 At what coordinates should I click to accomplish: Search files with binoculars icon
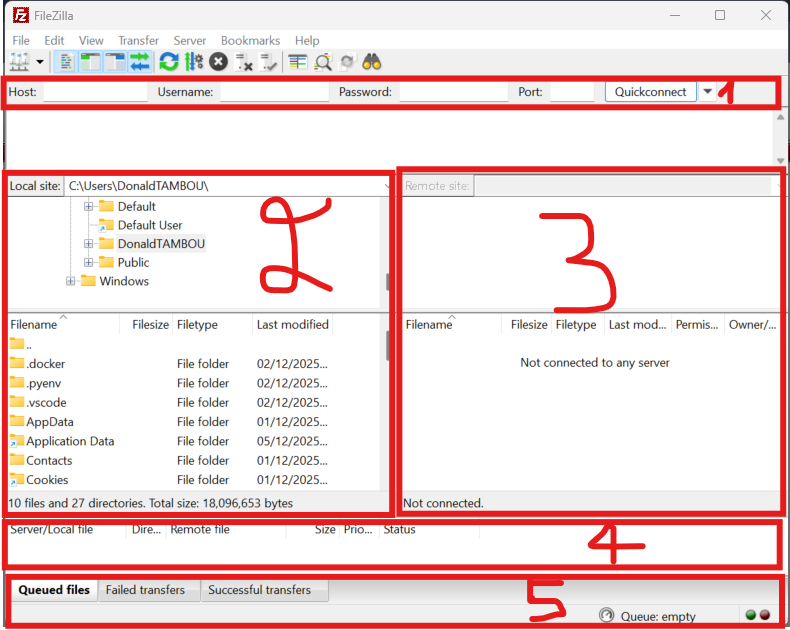tap(372, 62)
